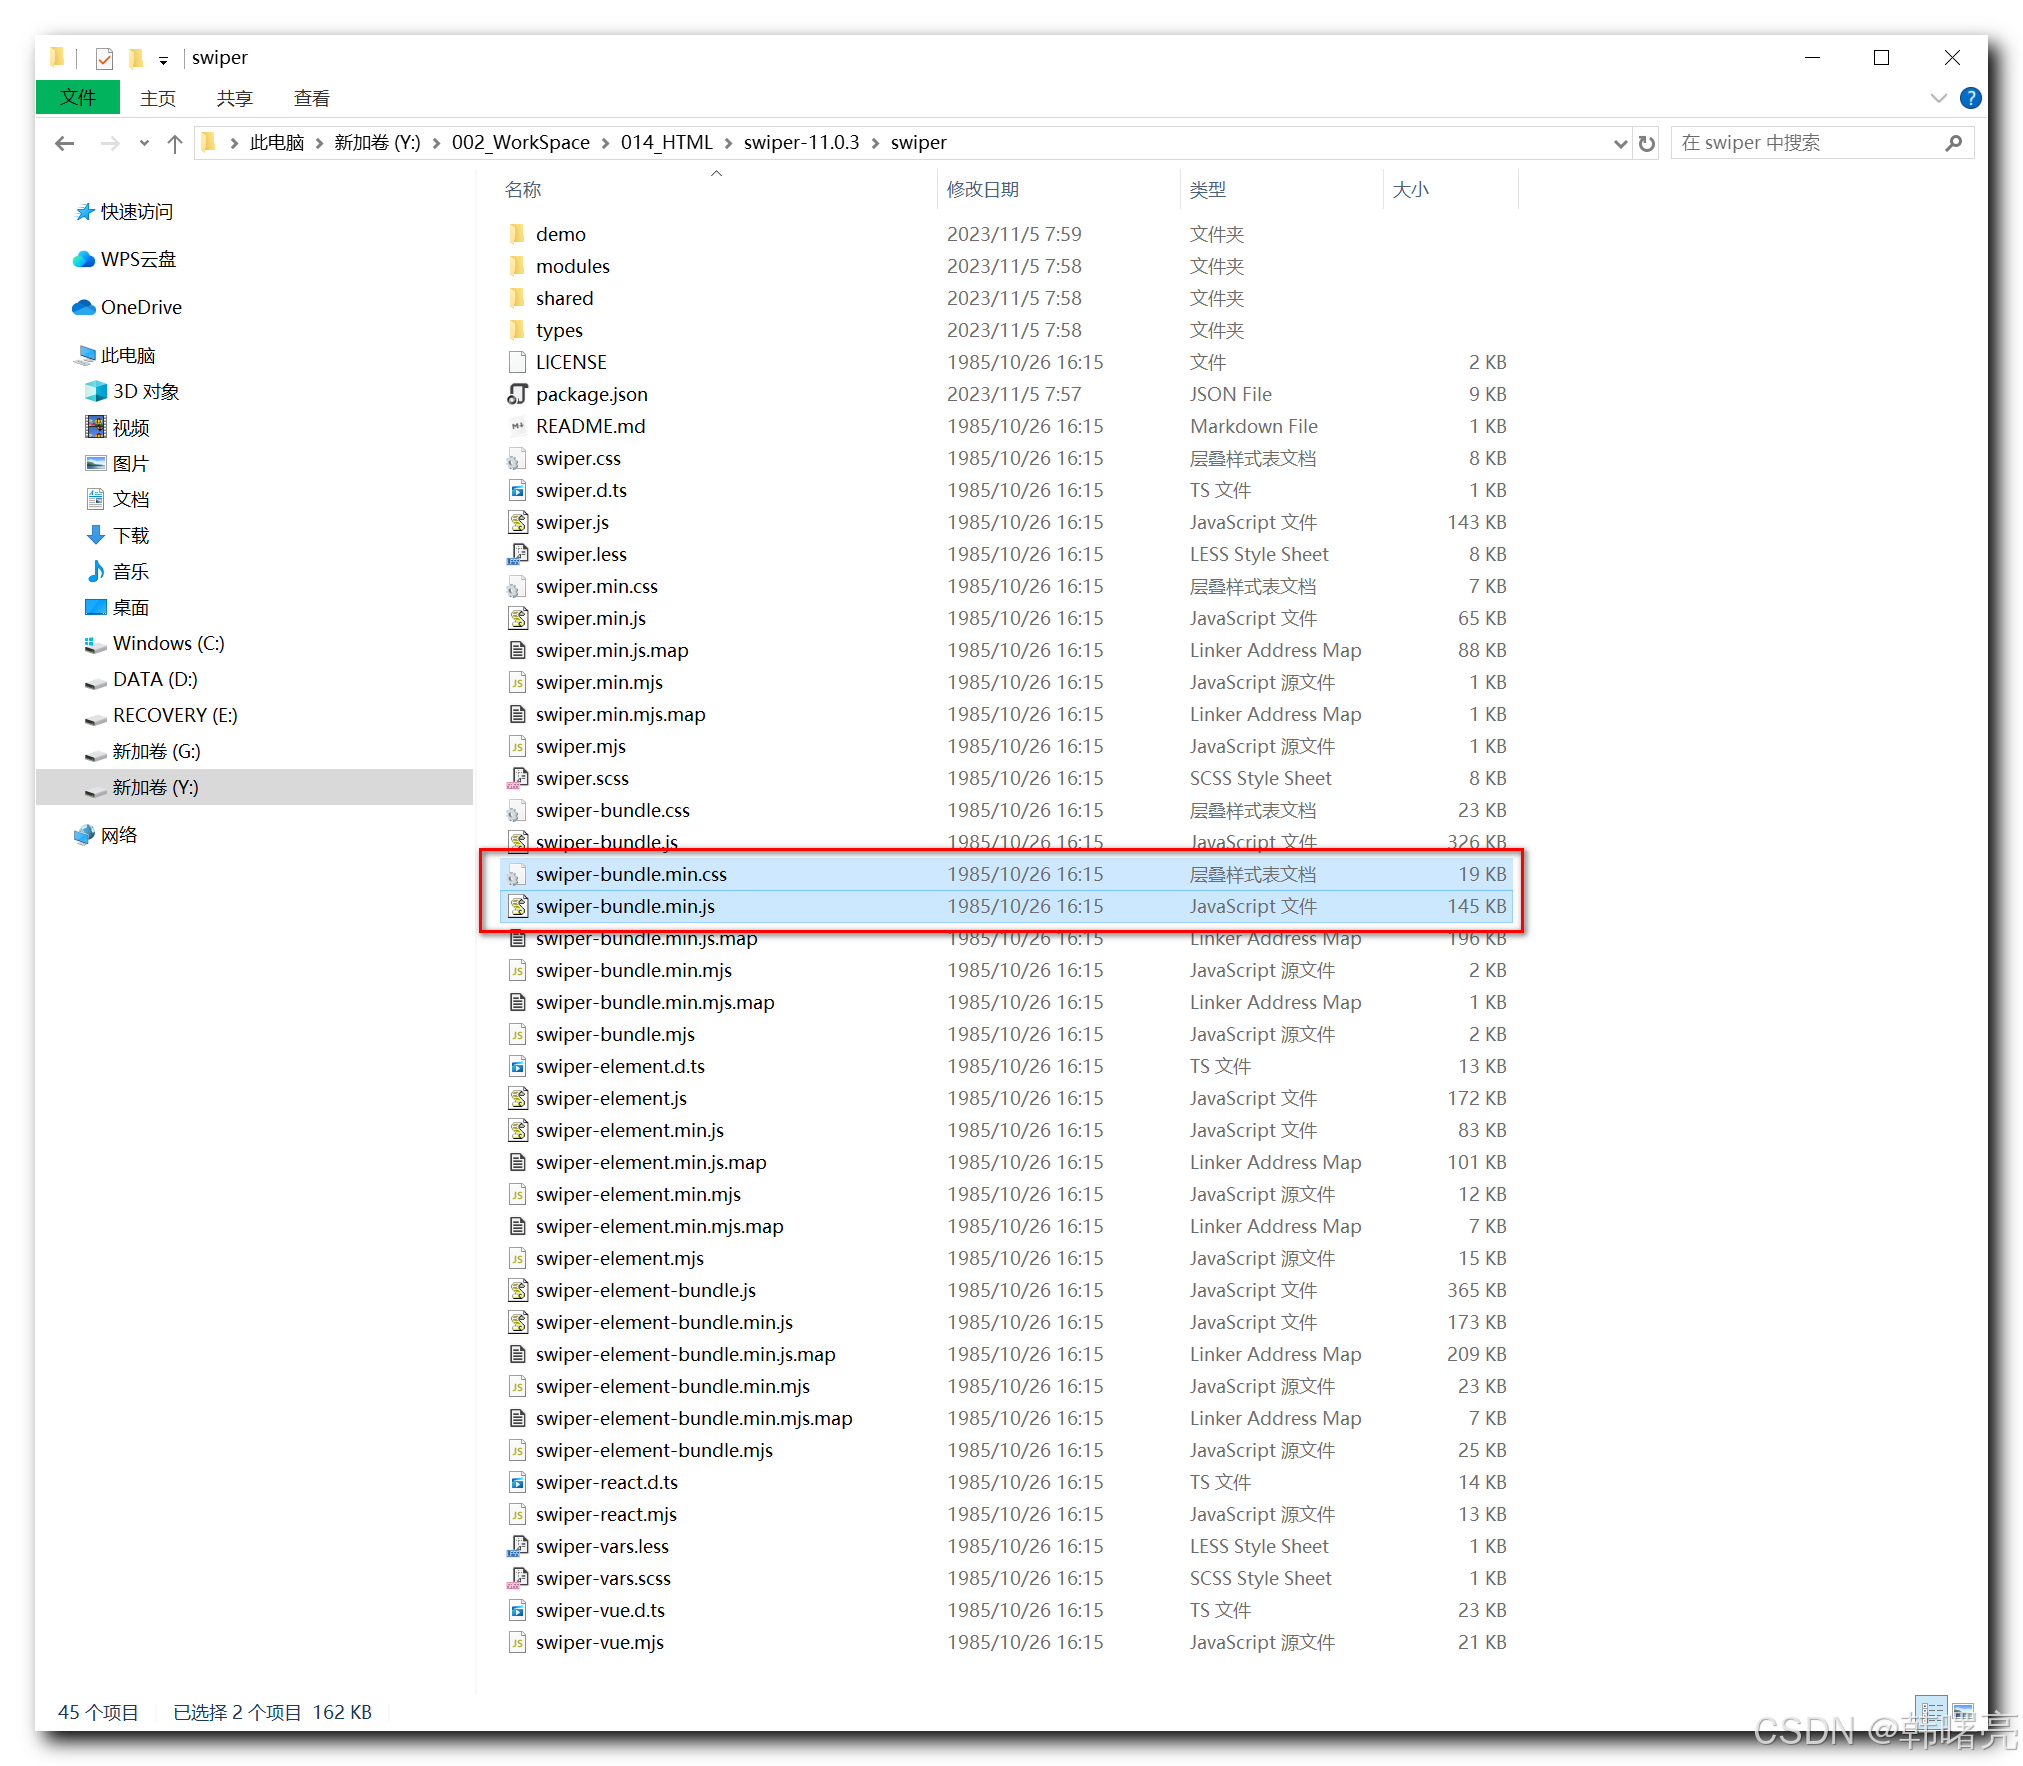The height and width of the screenshot is (1766, 2023).
Task: Switch to the 查看 tab
Action: [x=311, y=98]
